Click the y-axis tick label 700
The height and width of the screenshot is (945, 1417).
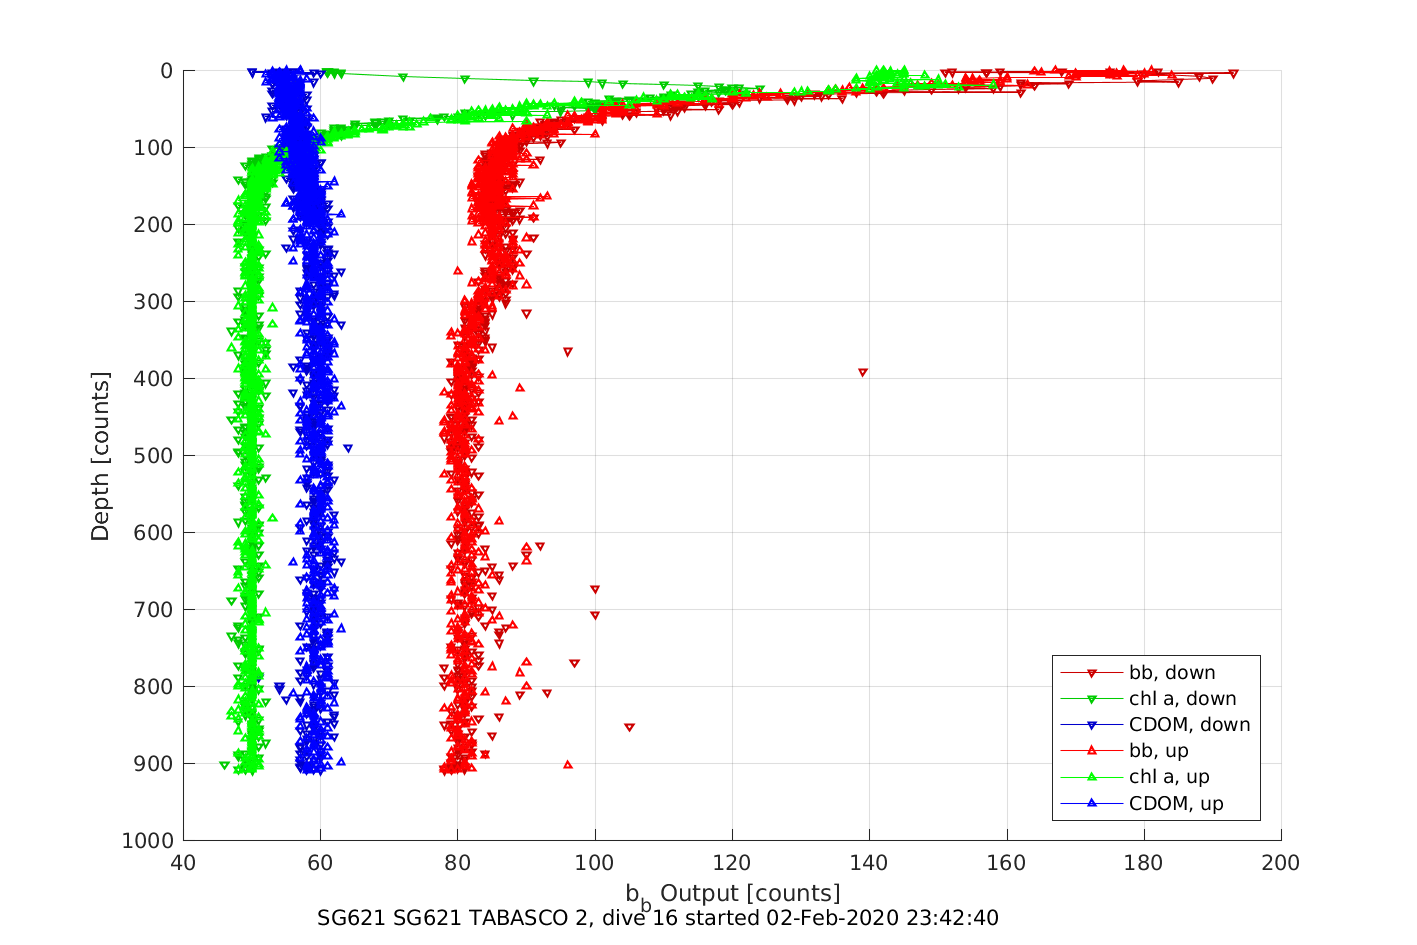(153, 610)
